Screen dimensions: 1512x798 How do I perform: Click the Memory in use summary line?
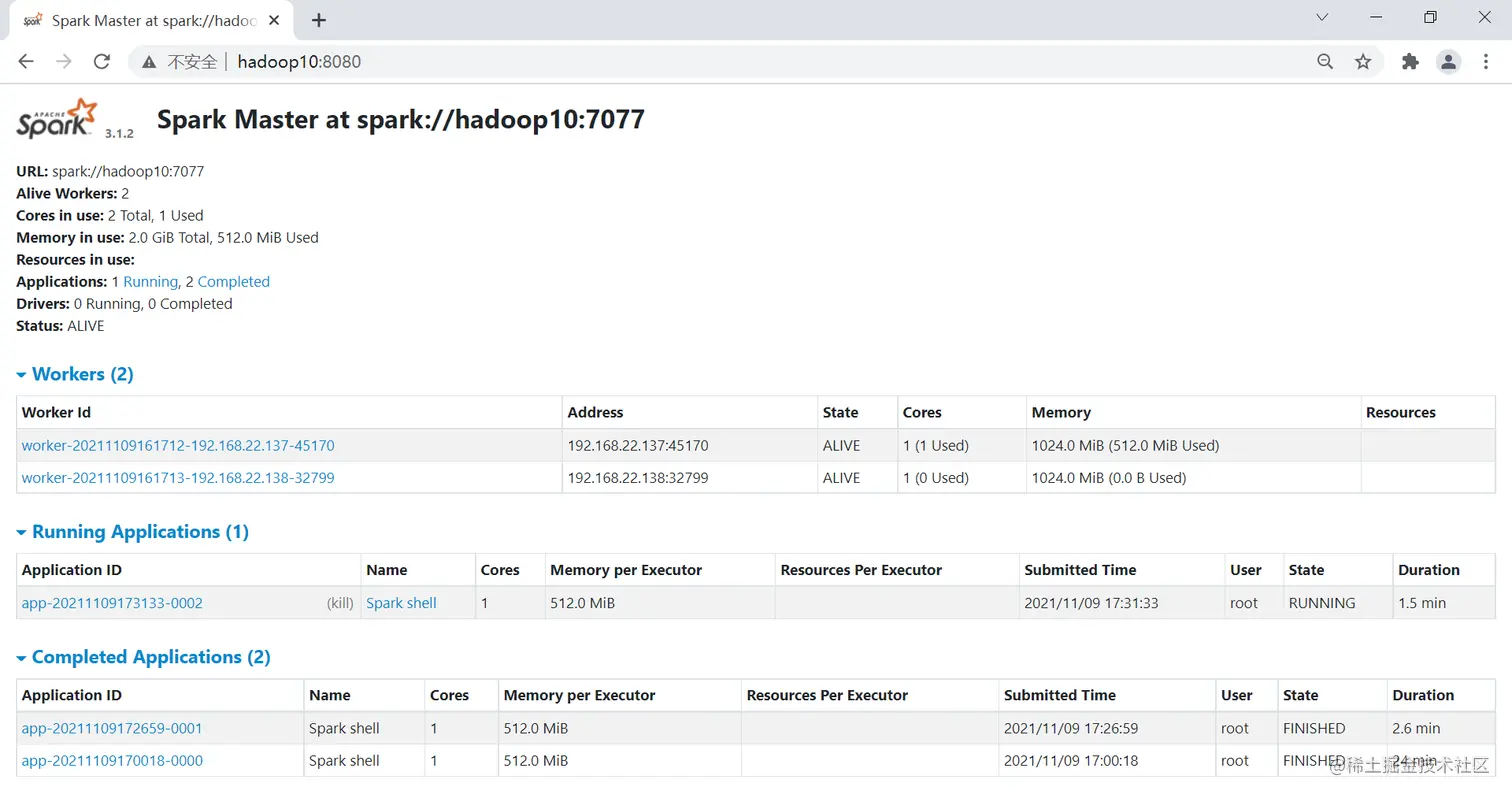[167, 238]
